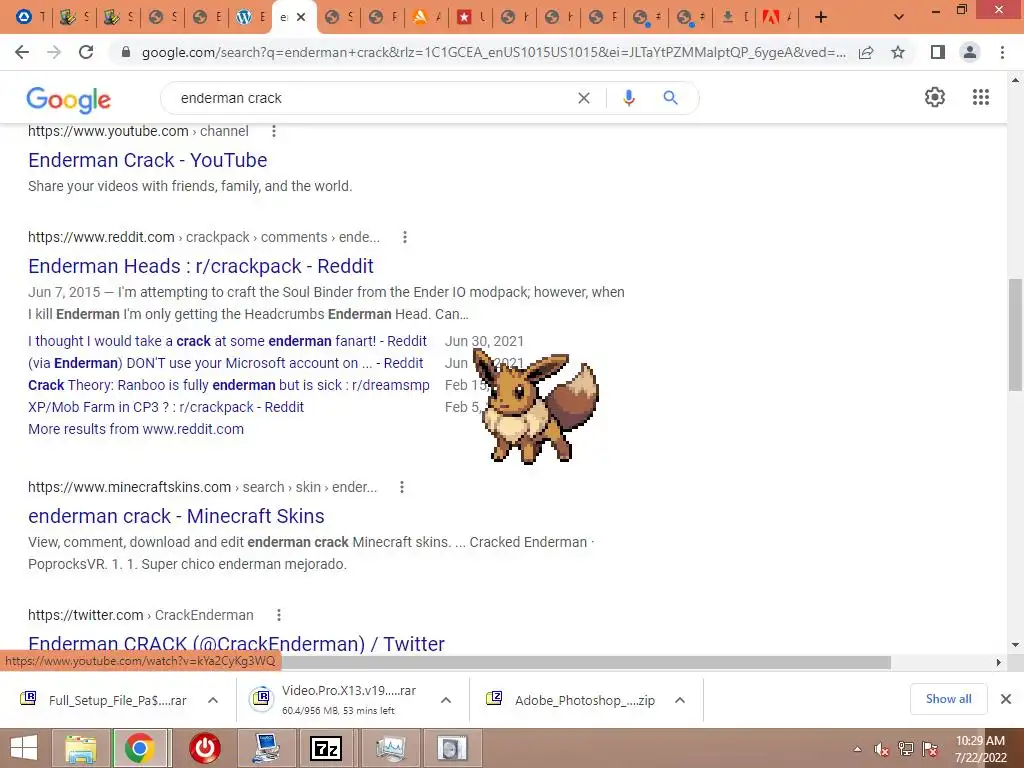Show hidden system tray icons

pos(857,749)
